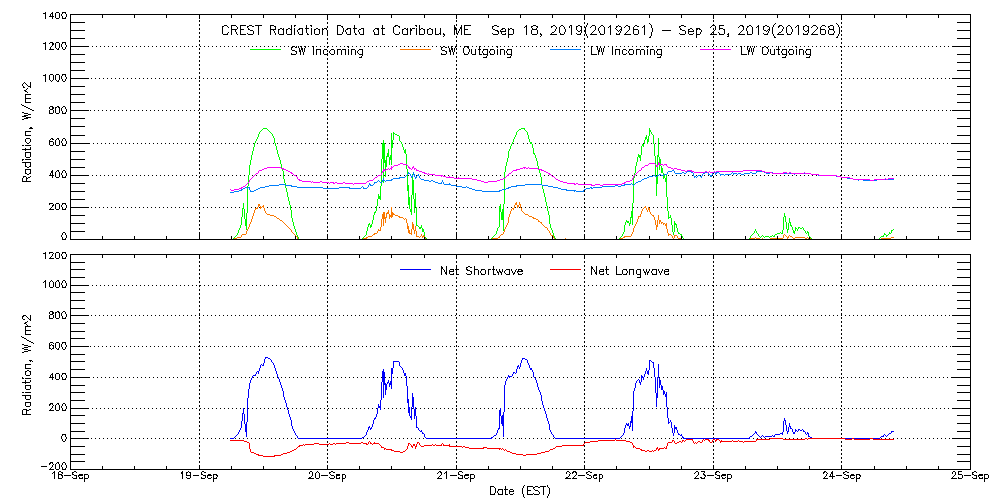This screenshot has width=1000, height=500.
Task: Click the '18-Sep' date tick label
Action: click(x=70, y=477)
